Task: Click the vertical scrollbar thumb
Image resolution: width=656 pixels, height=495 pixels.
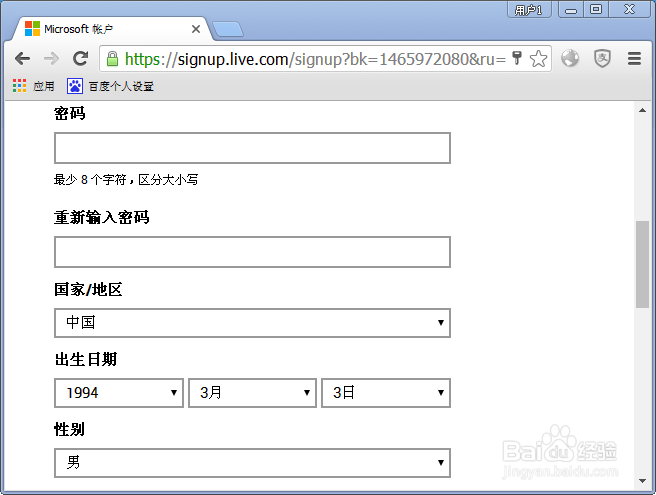Action: [642, 264]
